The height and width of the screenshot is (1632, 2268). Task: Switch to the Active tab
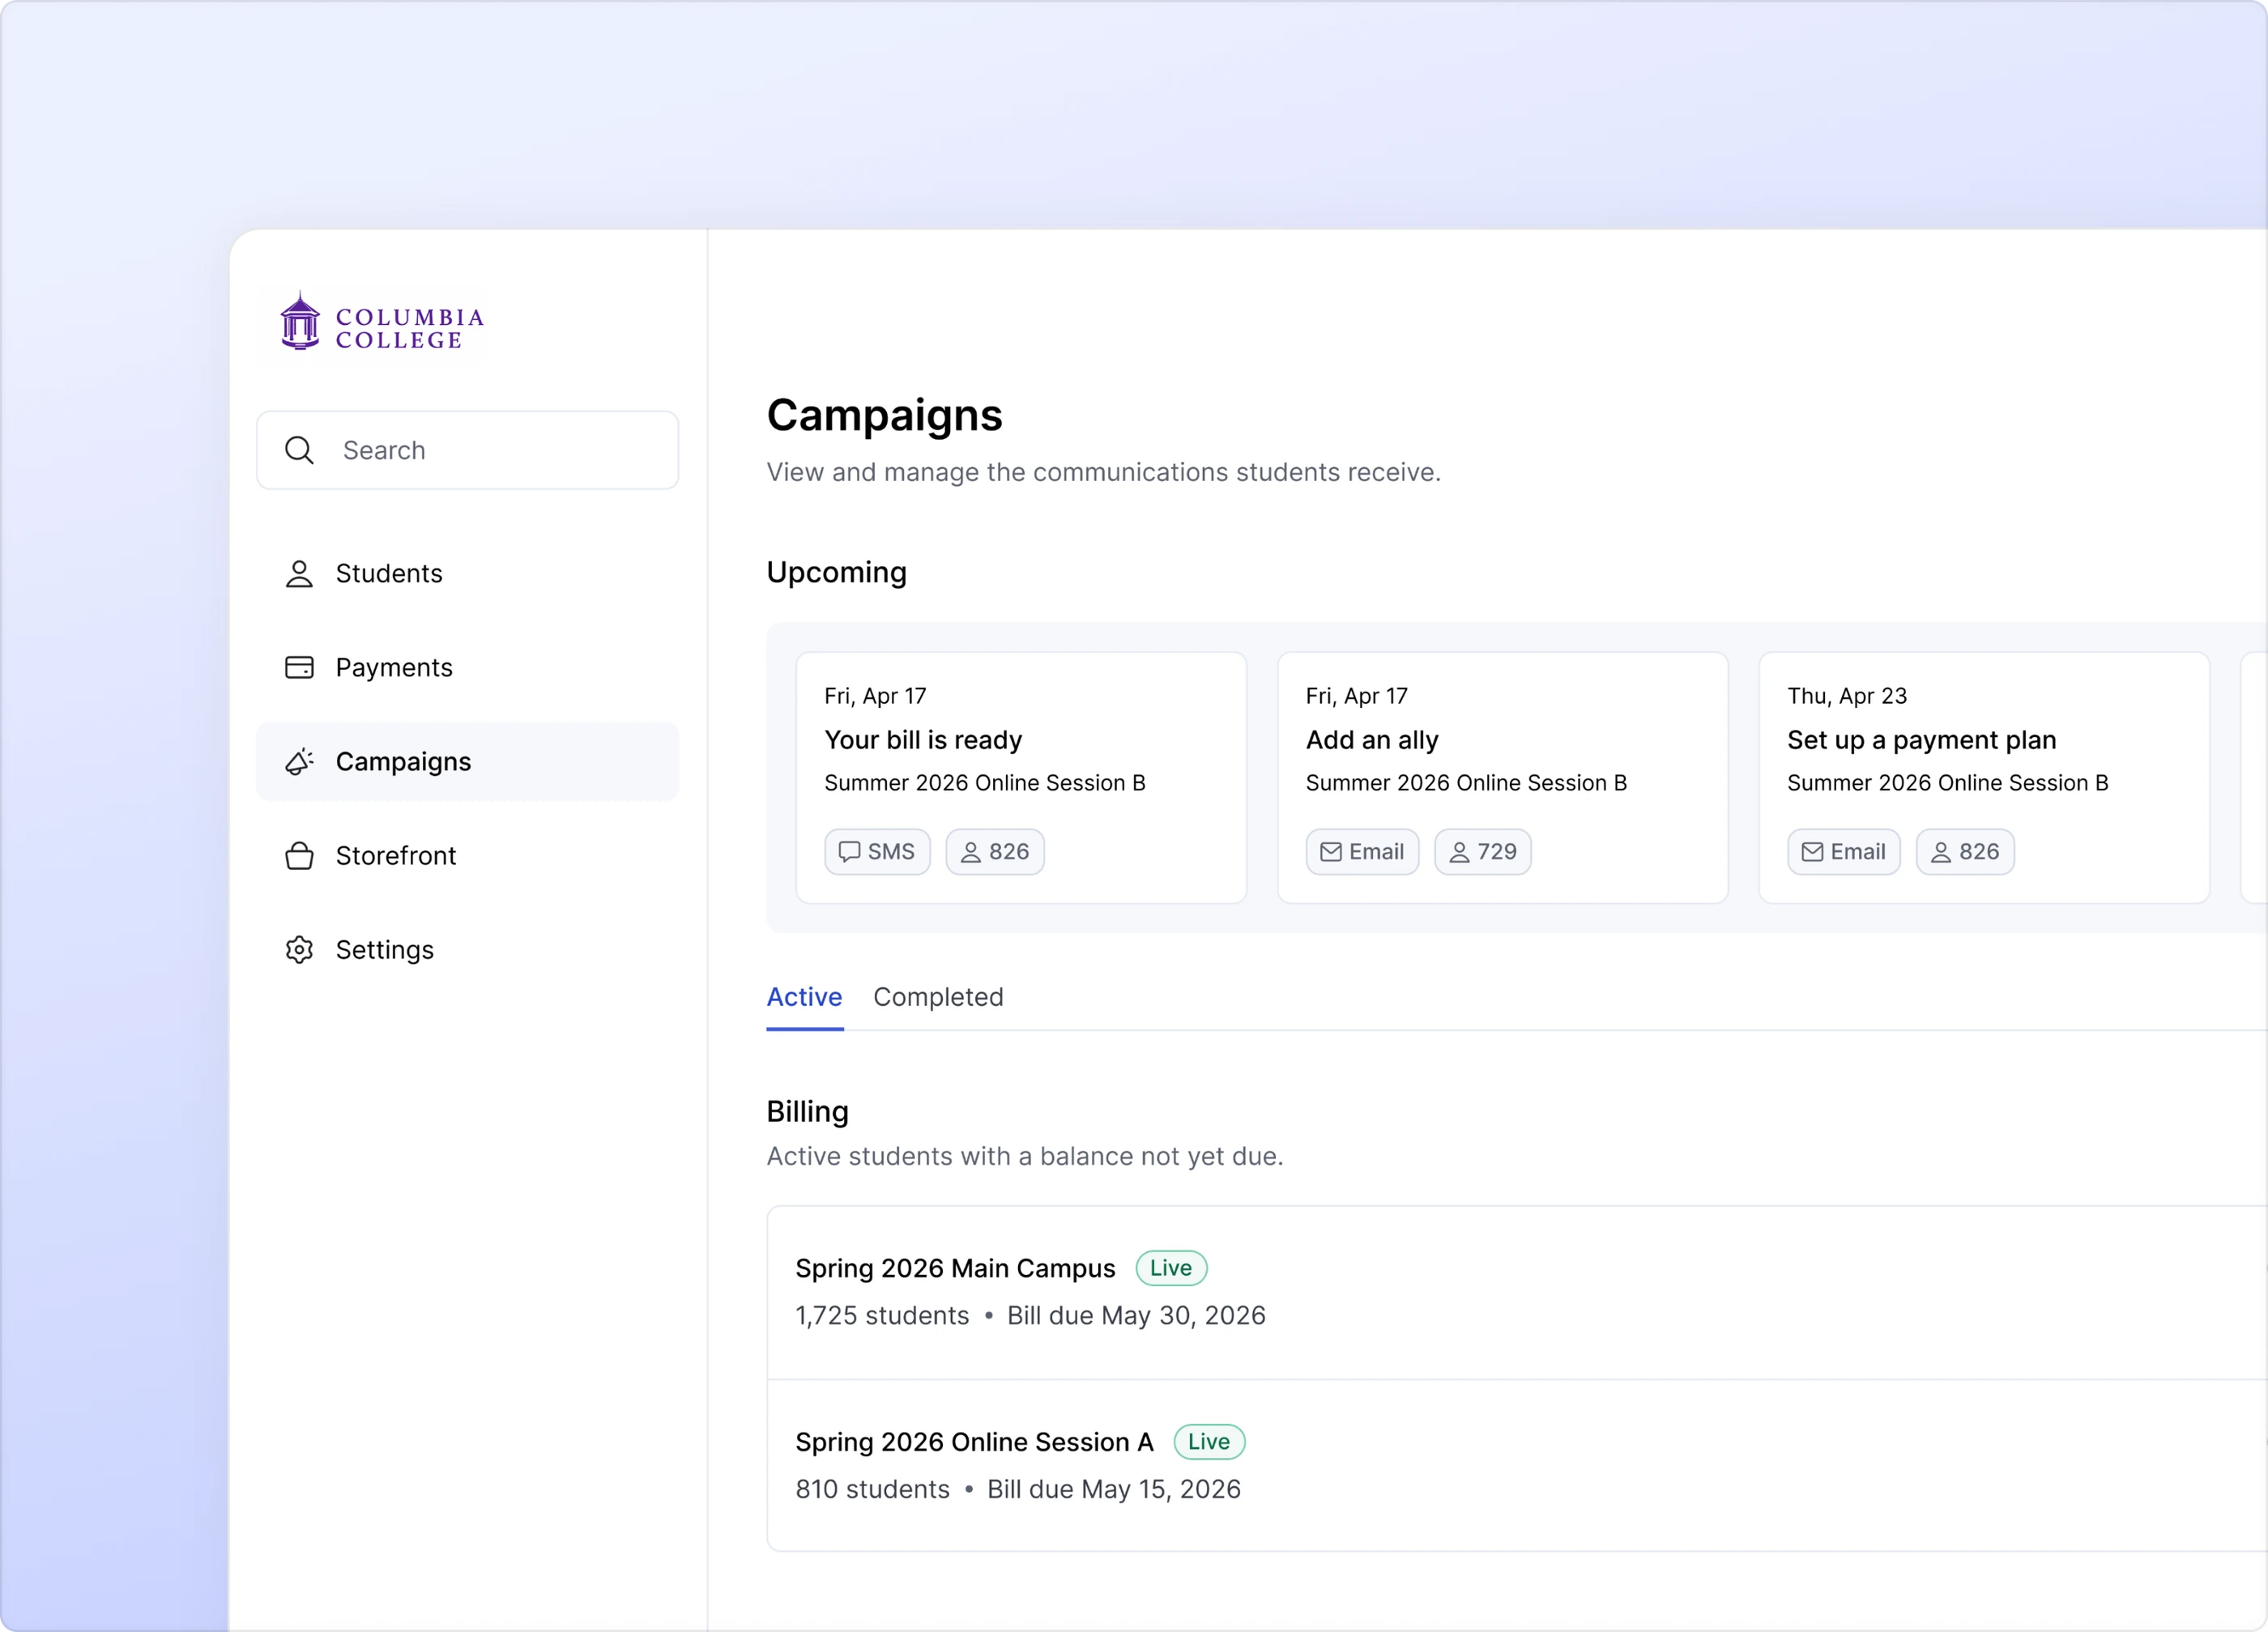(x=804, y=997)
